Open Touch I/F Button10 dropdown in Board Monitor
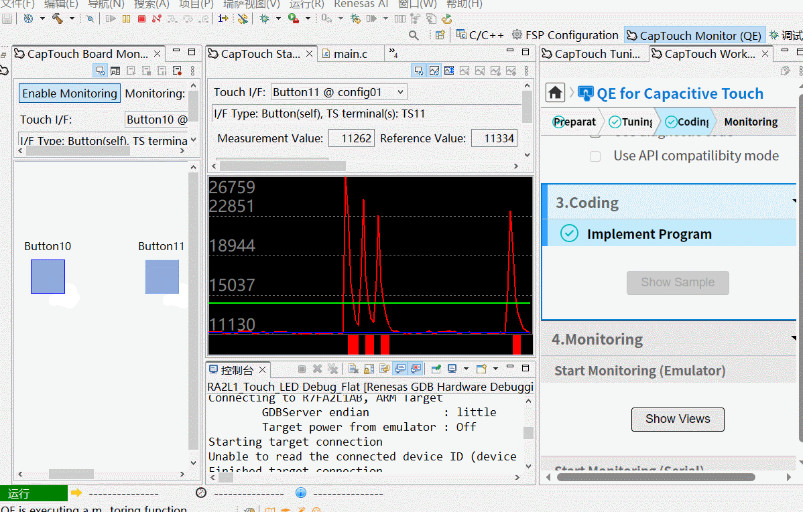Screen dimensions: 803x512 point(156,120)
